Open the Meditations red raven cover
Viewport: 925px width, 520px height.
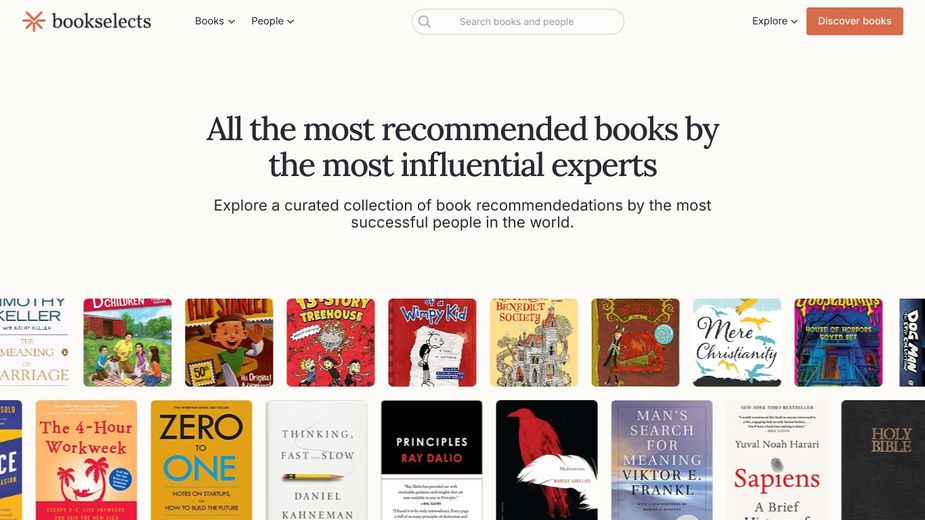tap(546, 460)
